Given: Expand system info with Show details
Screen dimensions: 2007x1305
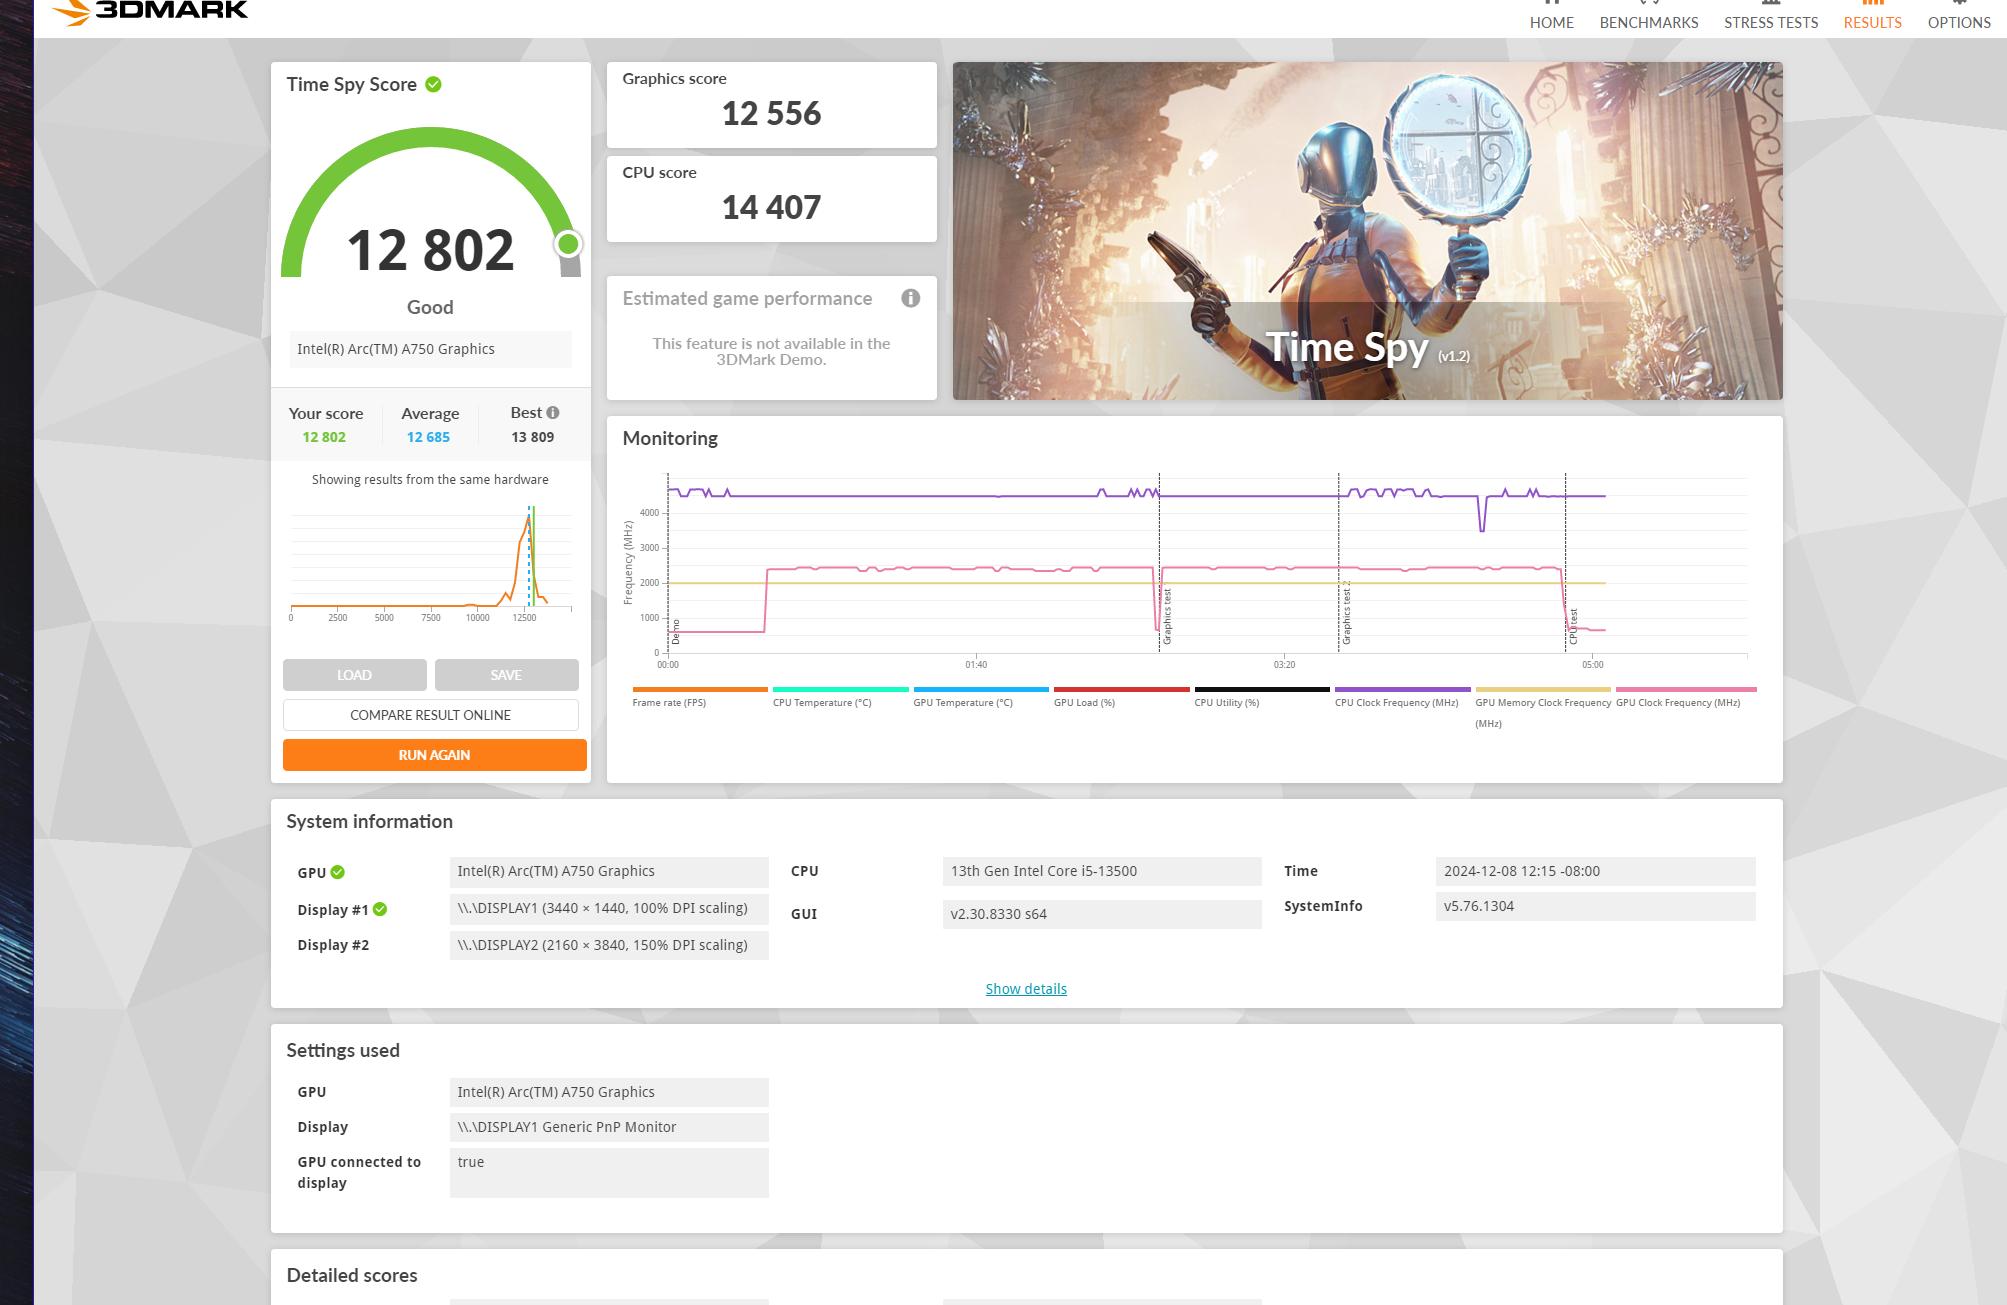Looking at the screenshot, I should click(1026, 989).
